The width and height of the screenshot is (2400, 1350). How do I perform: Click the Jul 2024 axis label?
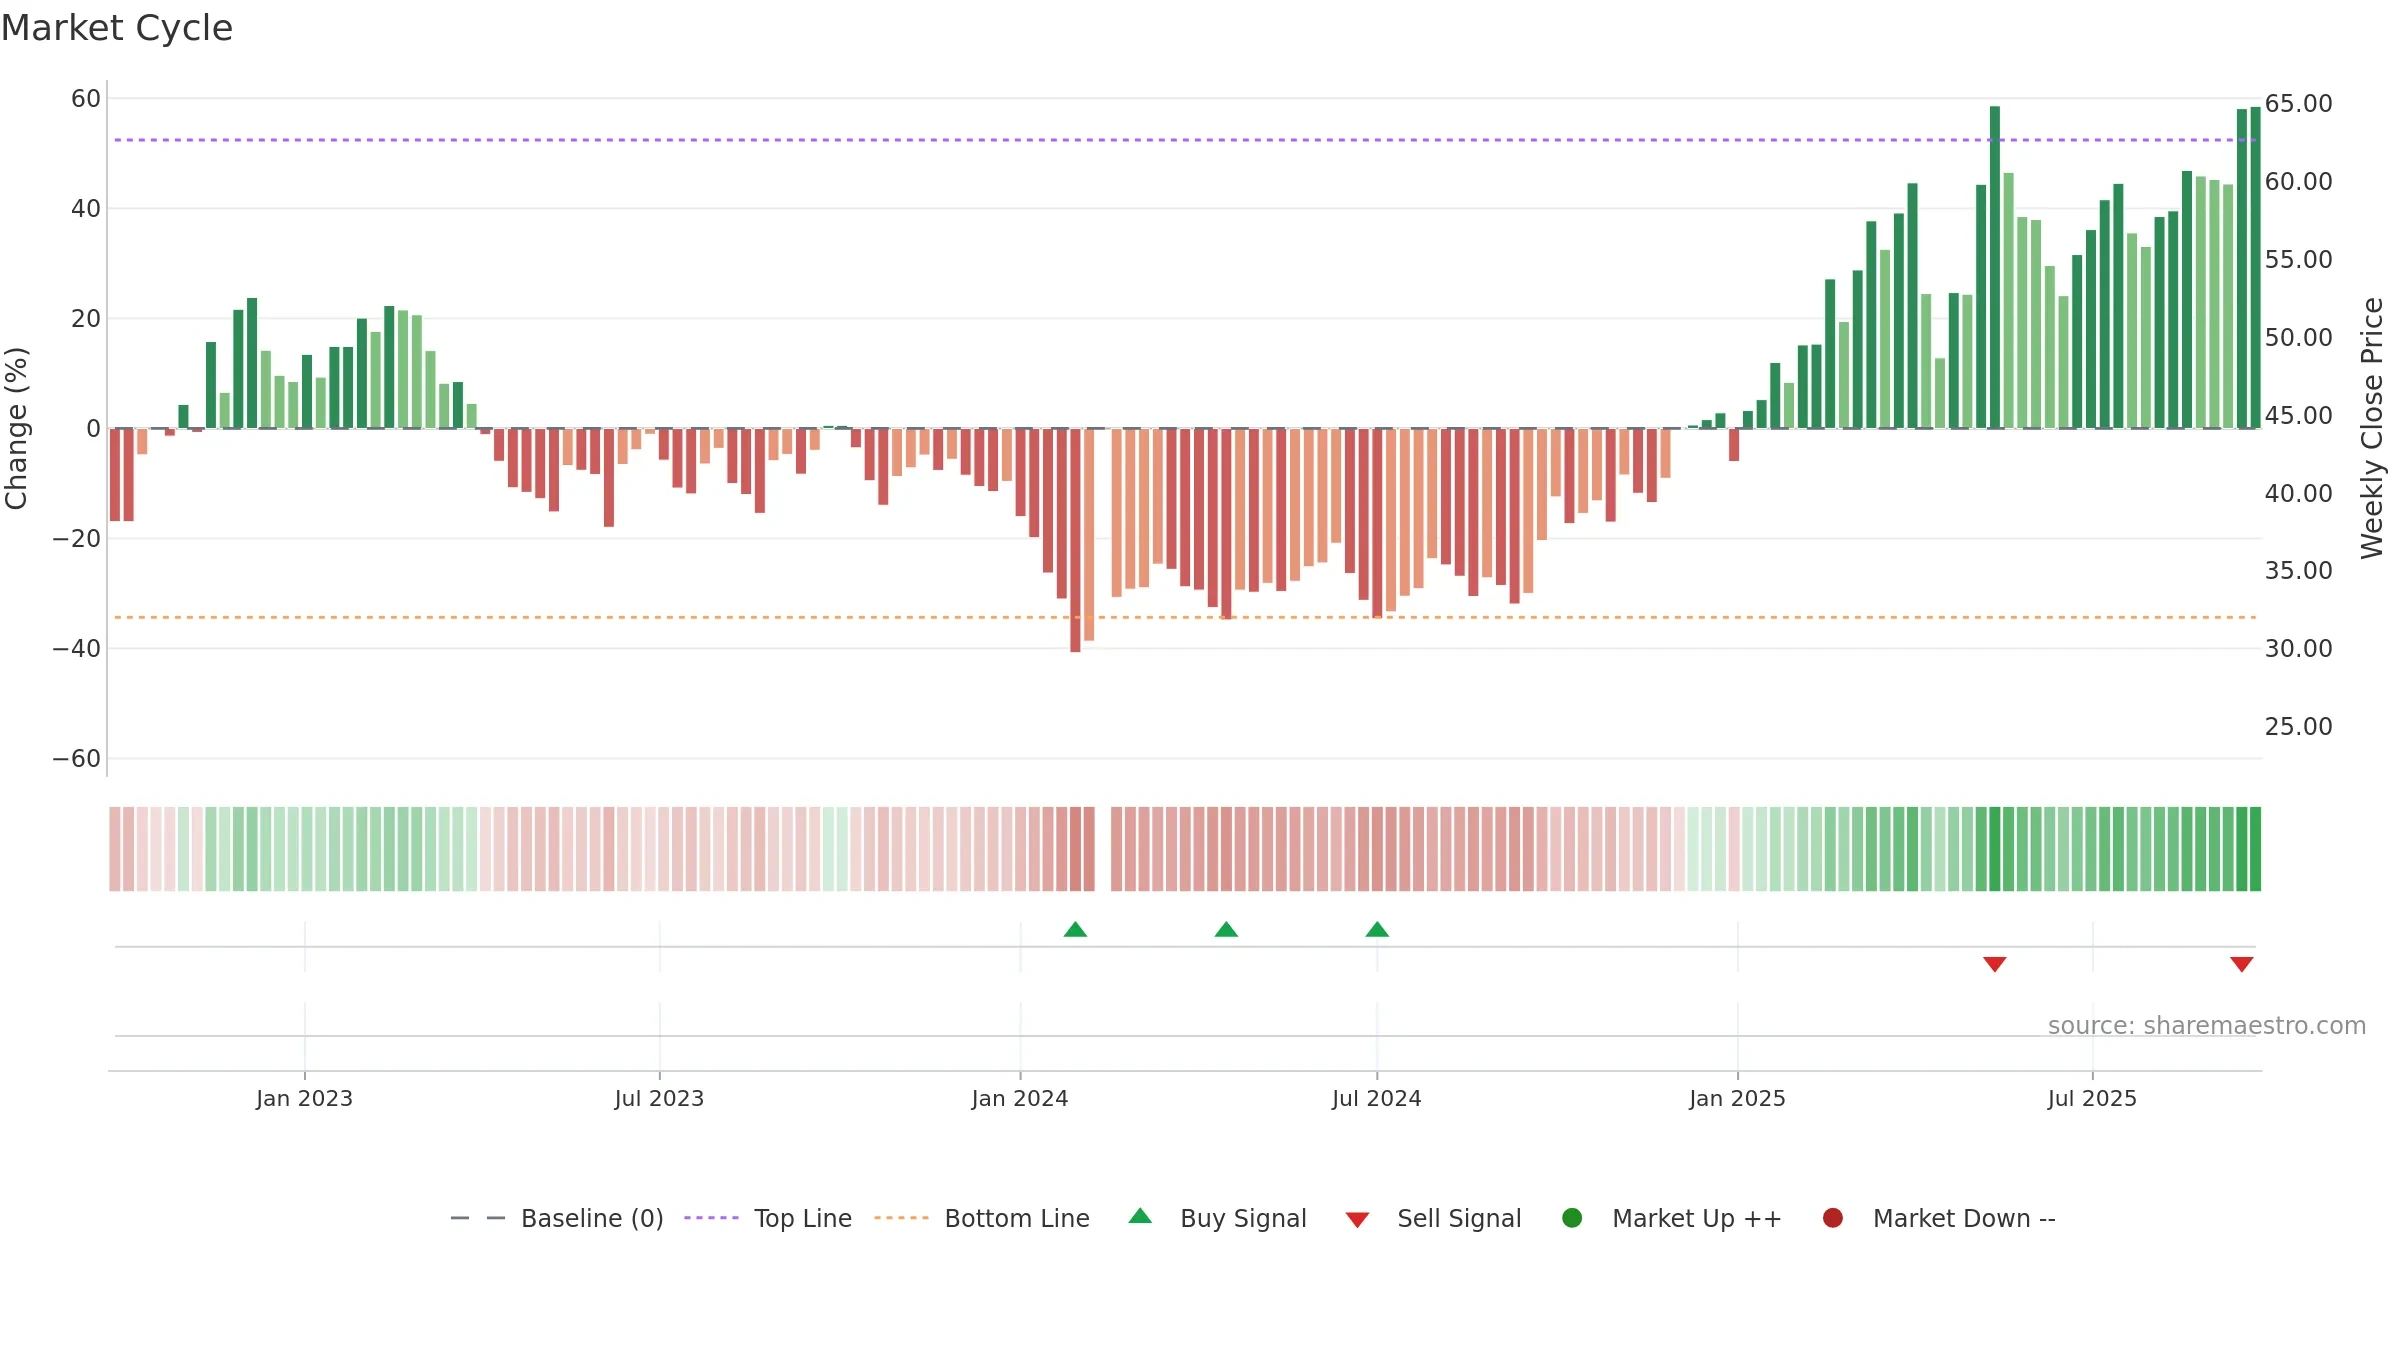point(1377,1098)
